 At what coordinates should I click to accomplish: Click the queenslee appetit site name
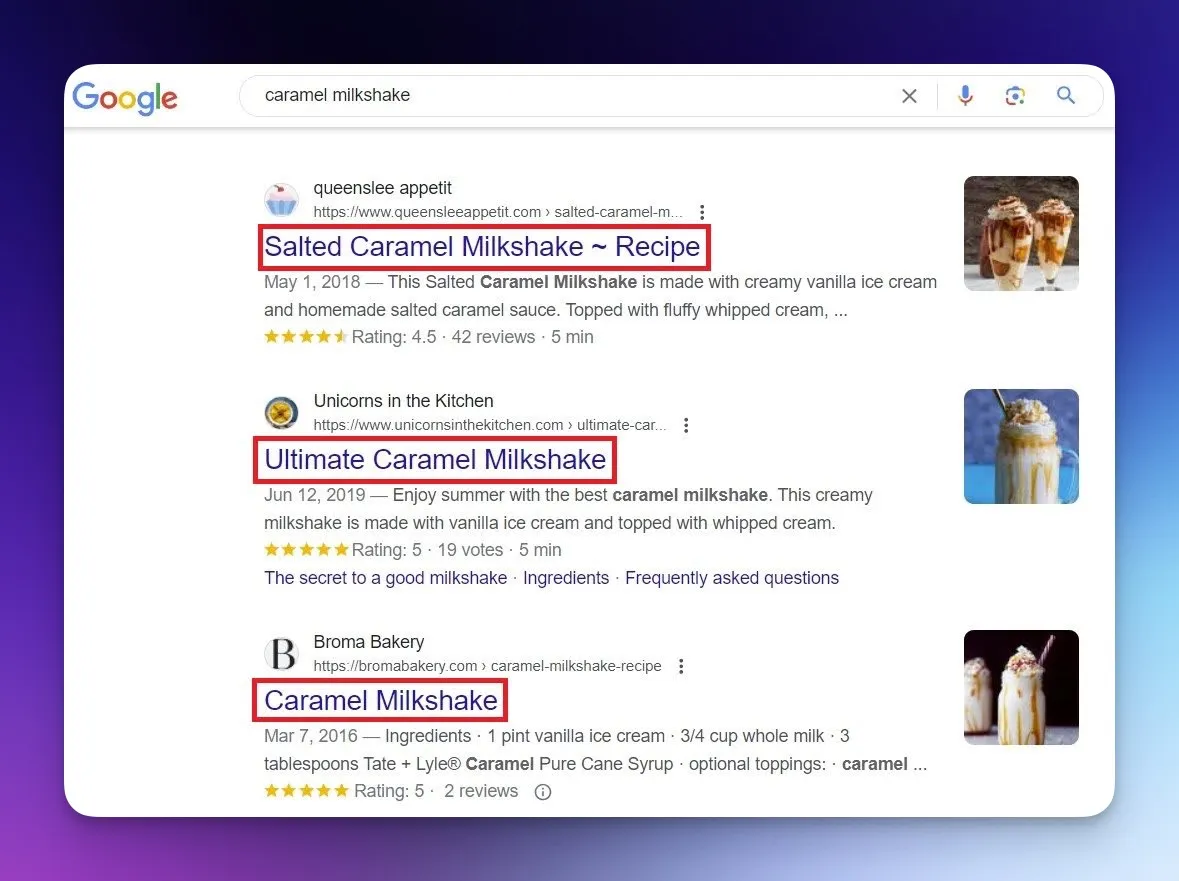tap(382, 188)
